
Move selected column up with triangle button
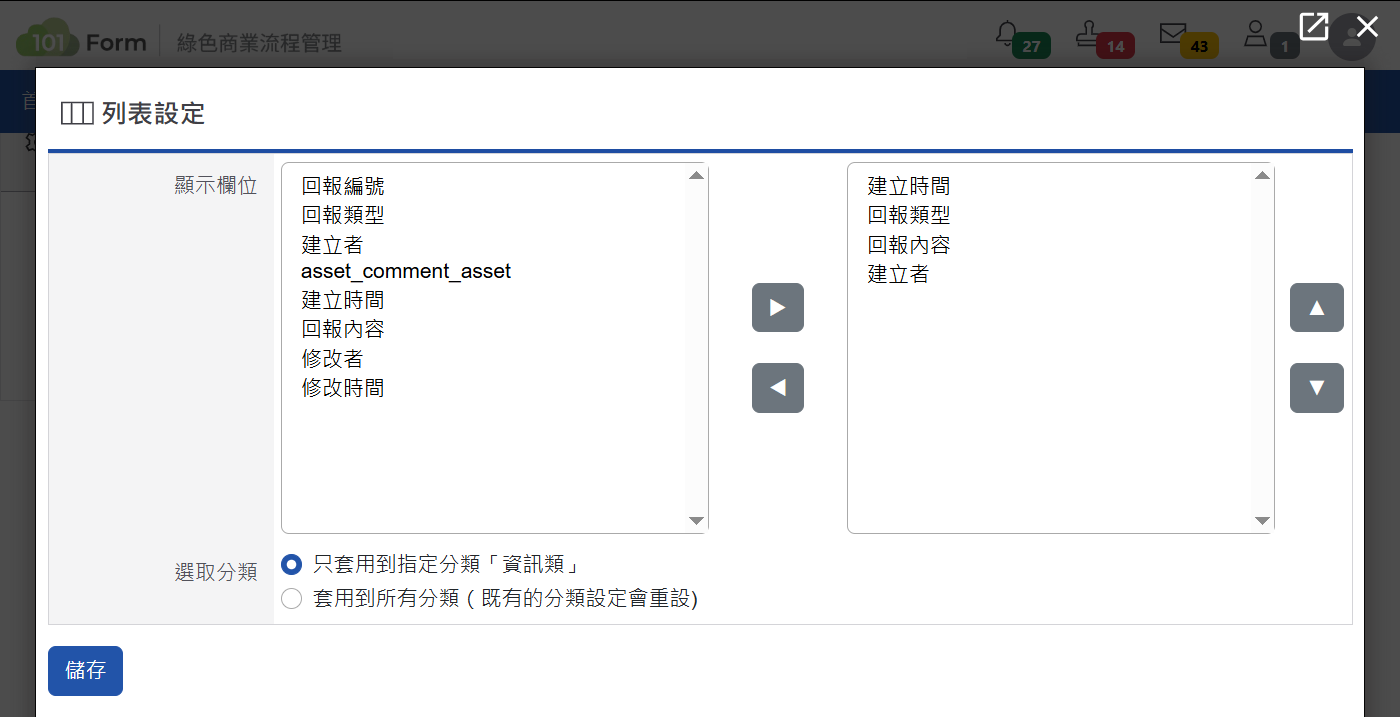click(x=1316, y=308)
